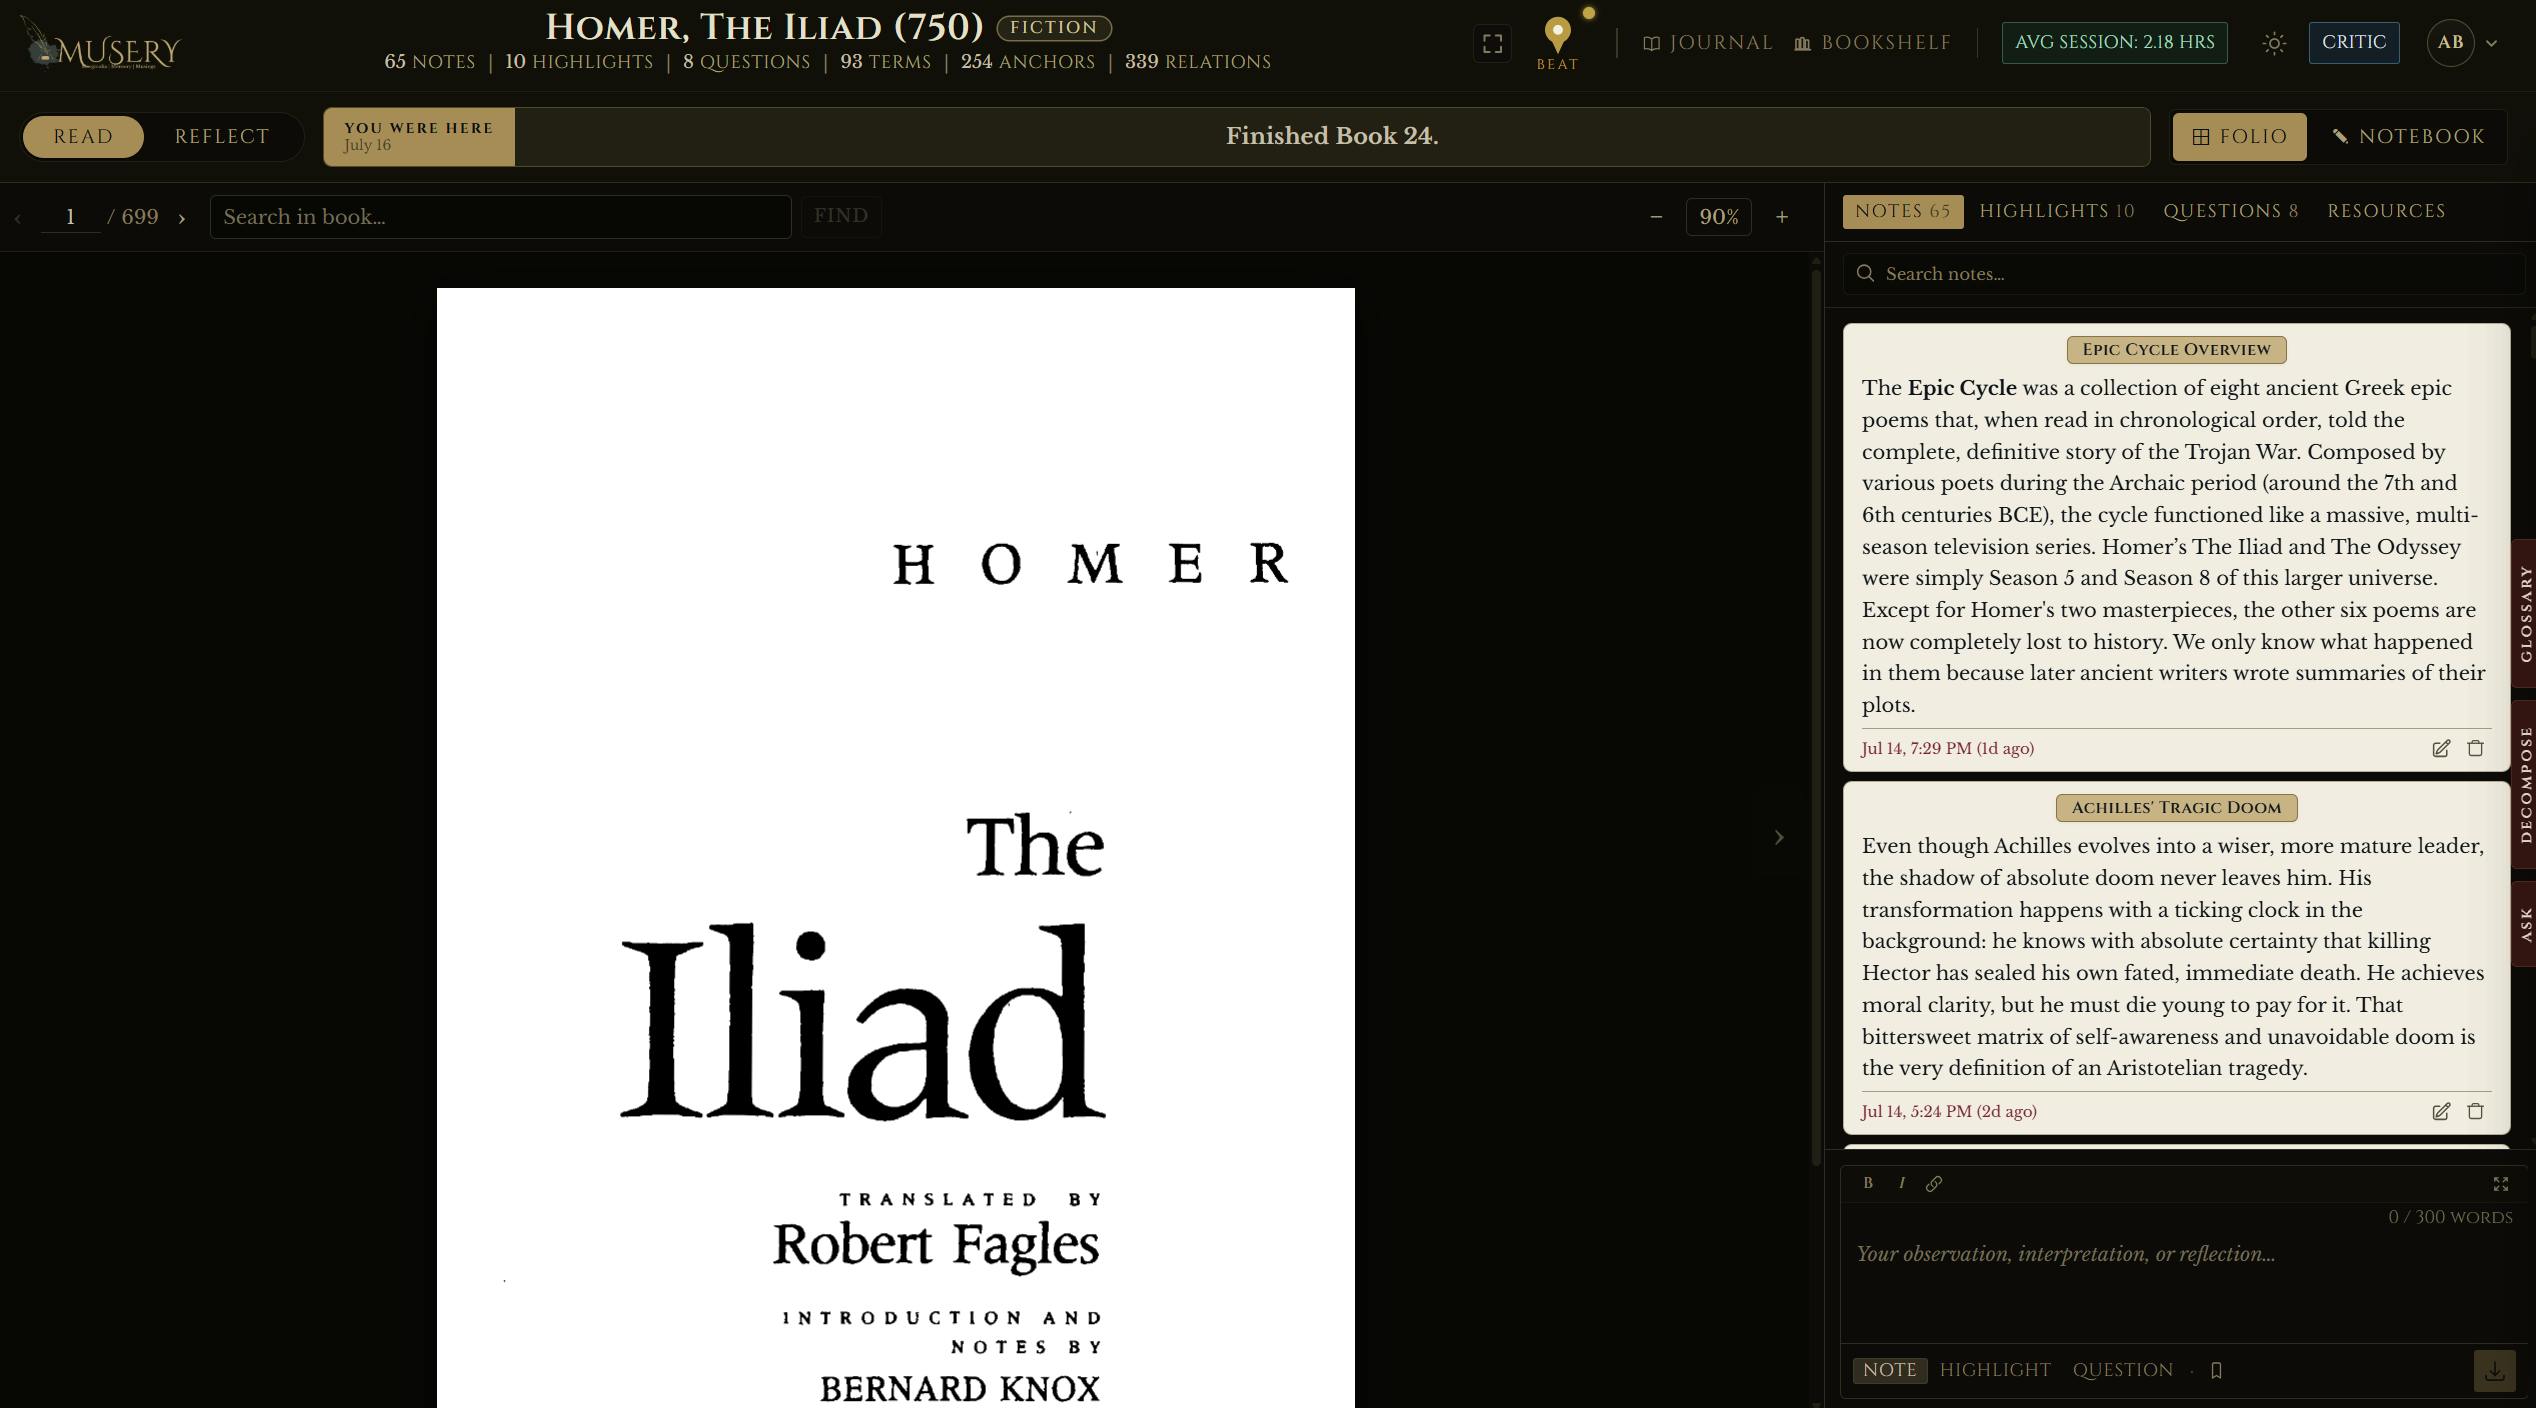Toggle the light/dark theme sun icon

pos(2274,43)
